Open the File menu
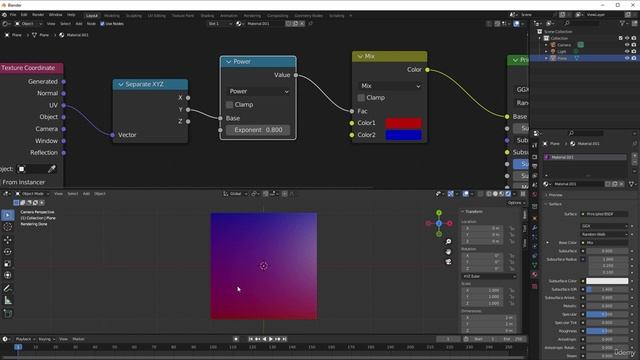The width and height of the screenshot is (640, 360). click(13, 15)
